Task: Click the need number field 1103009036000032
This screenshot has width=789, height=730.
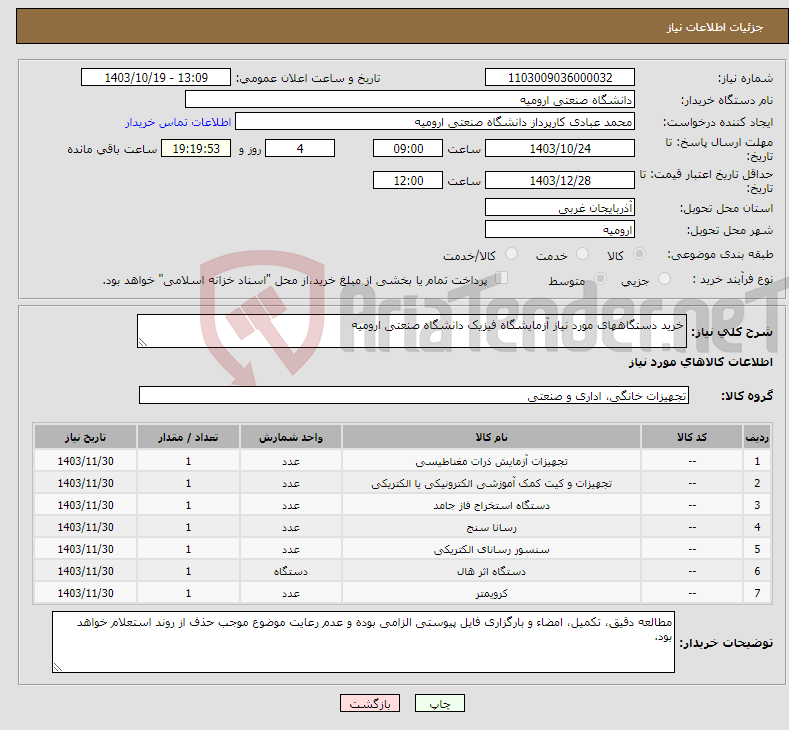Action: (560, 77)
